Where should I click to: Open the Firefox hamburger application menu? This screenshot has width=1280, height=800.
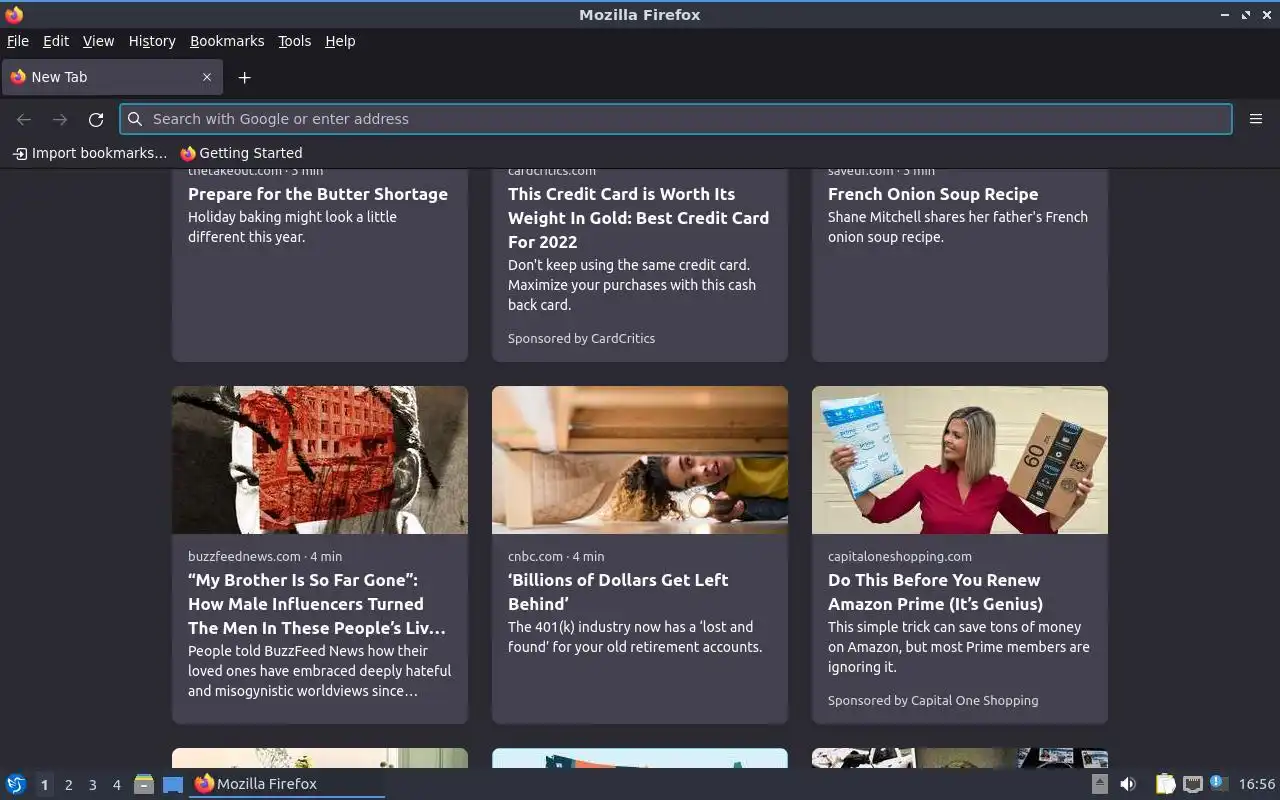(1256, 119)
